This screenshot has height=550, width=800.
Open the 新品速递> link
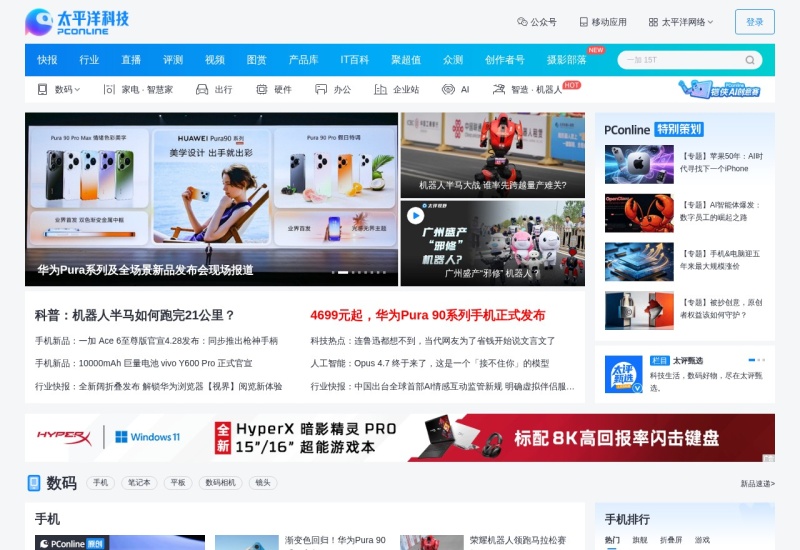757,484
